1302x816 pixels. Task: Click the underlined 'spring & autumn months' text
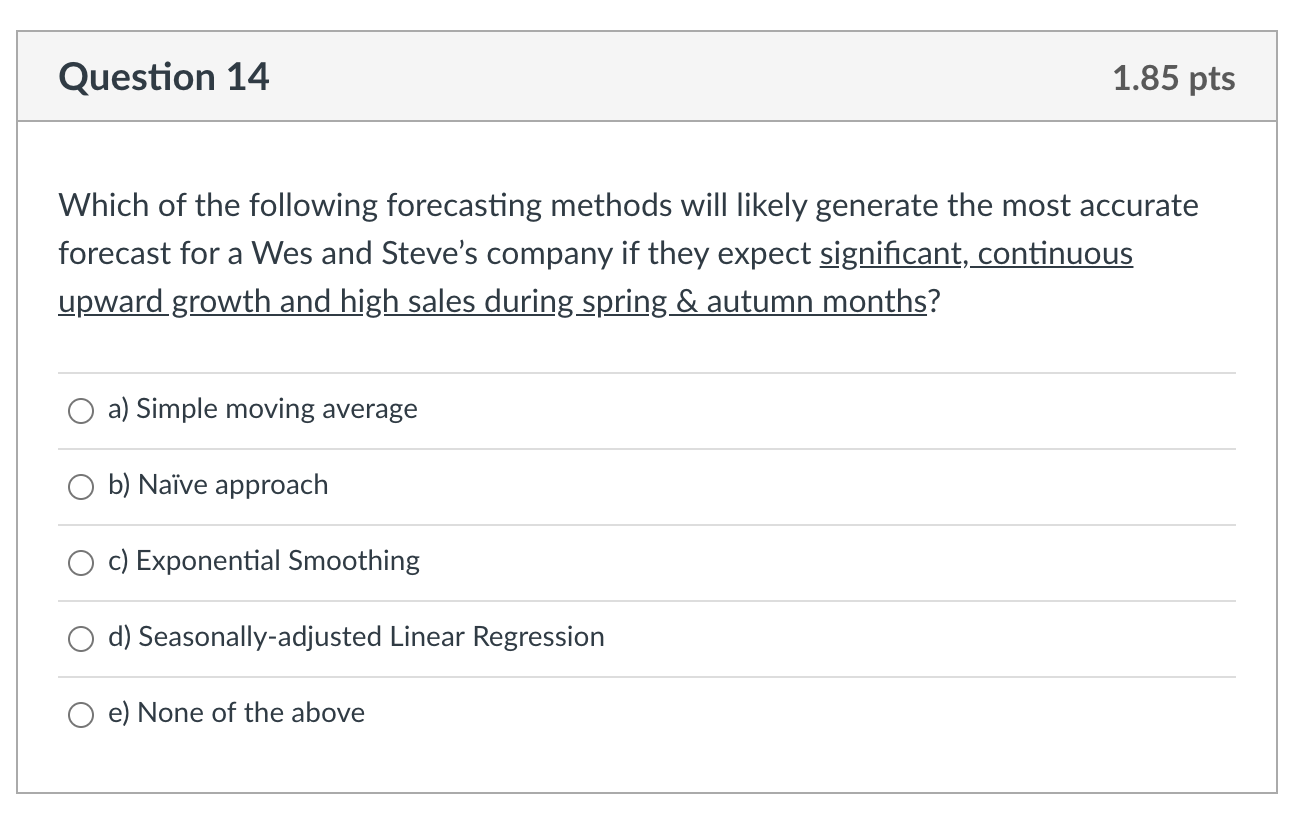tap(750, 302)
